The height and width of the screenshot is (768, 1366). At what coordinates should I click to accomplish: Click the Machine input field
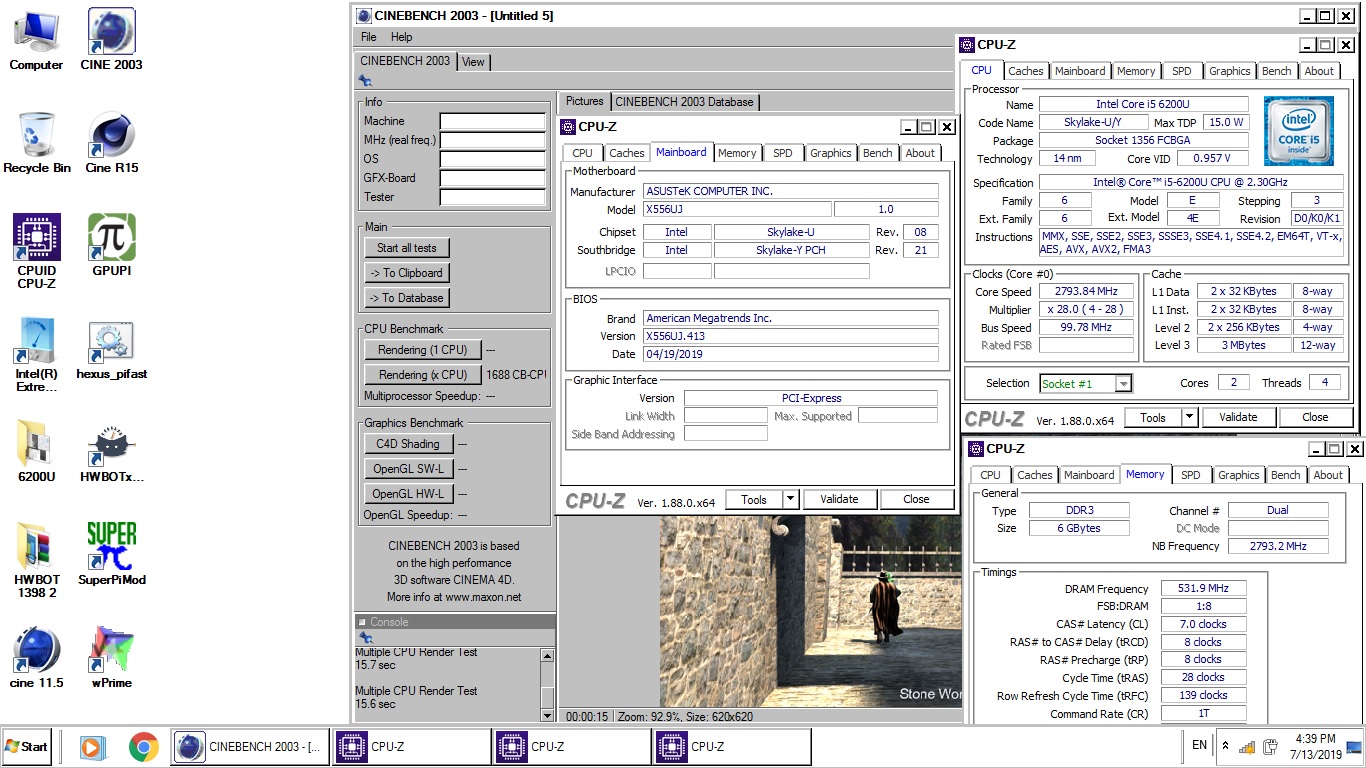coord(493,121)
